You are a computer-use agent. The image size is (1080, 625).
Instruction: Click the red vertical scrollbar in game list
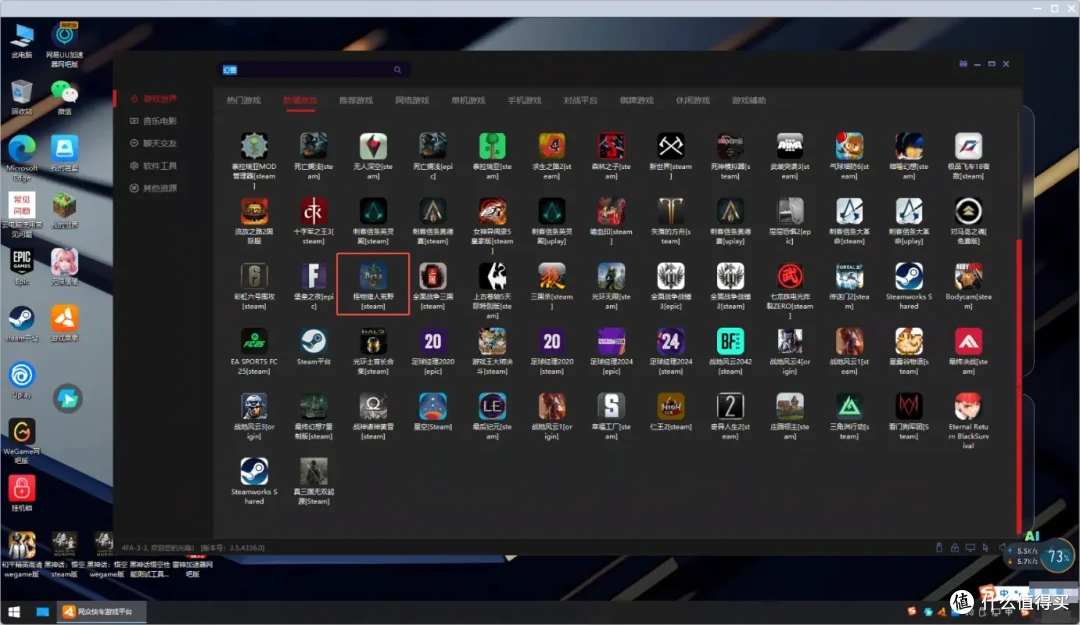click(x=1019, y=386)
